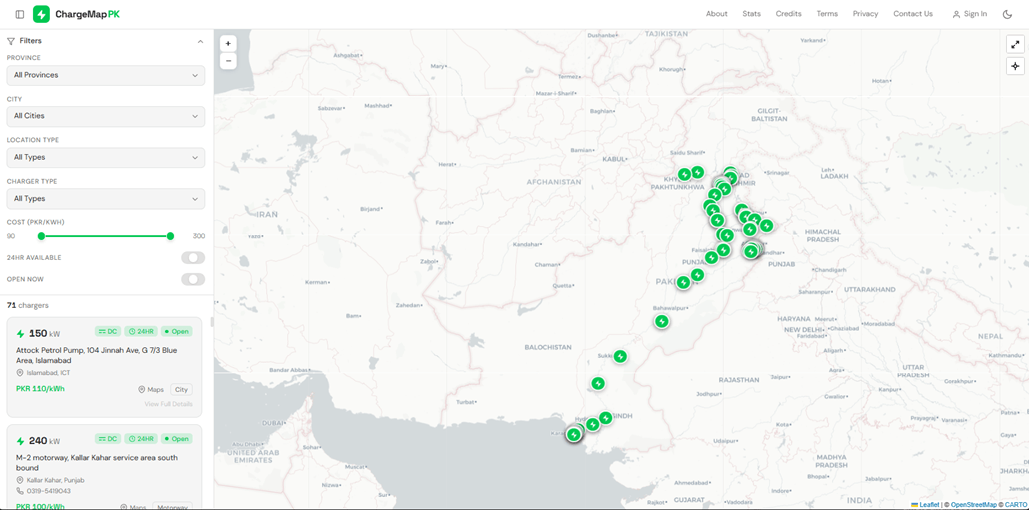The height and width of the screenshot is (510, 1029).
Task: Zoom out on the map
Action: pyautogui.click(x=228, y=61)
